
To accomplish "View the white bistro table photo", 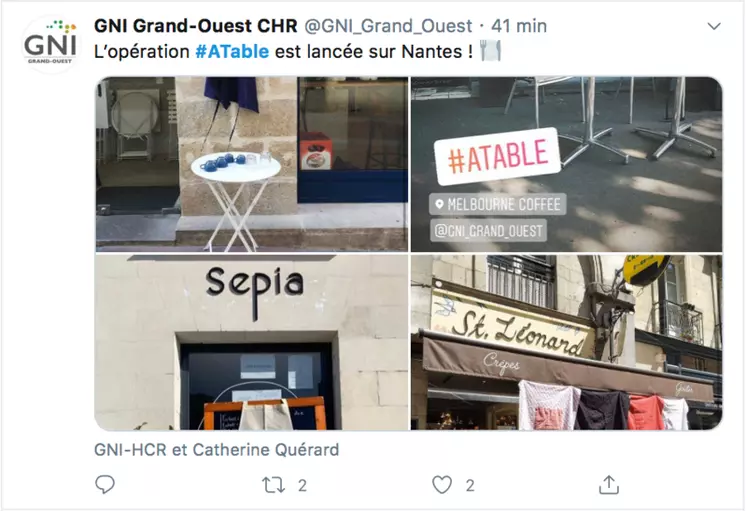I will point(252,164).
